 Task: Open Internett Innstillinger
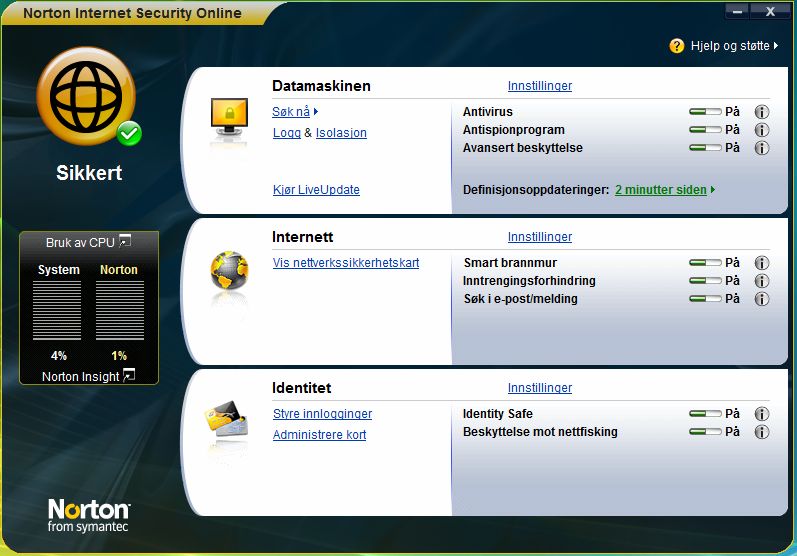coord(540,237)
